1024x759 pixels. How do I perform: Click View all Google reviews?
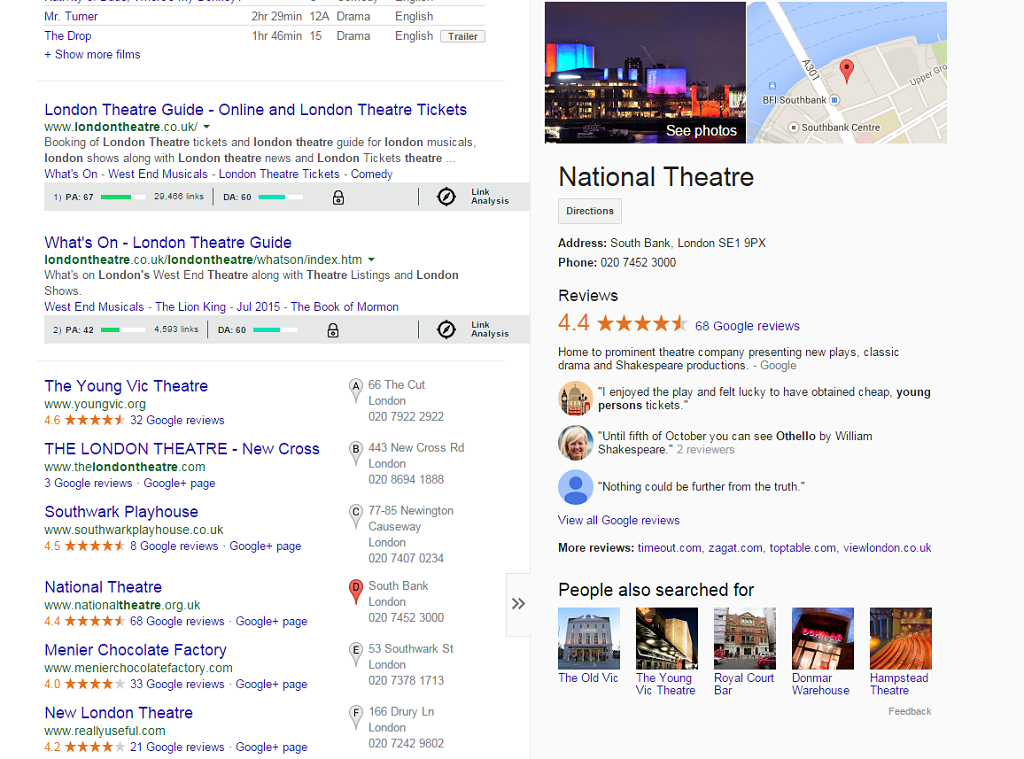pyautogui.click(x=618, y=520)
